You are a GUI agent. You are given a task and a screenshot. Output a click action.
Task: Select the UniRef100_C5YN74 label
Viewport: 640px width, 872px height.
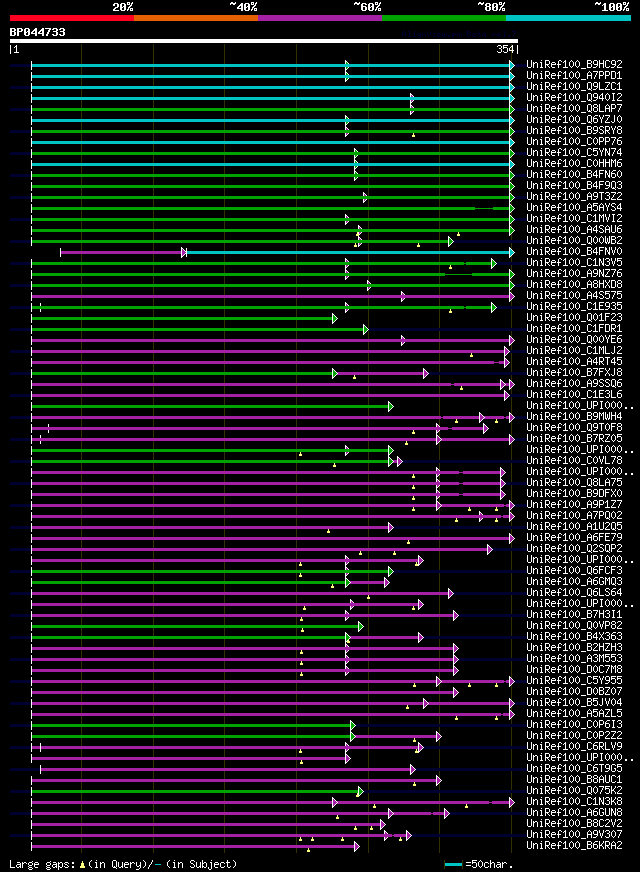coord(574,152)
